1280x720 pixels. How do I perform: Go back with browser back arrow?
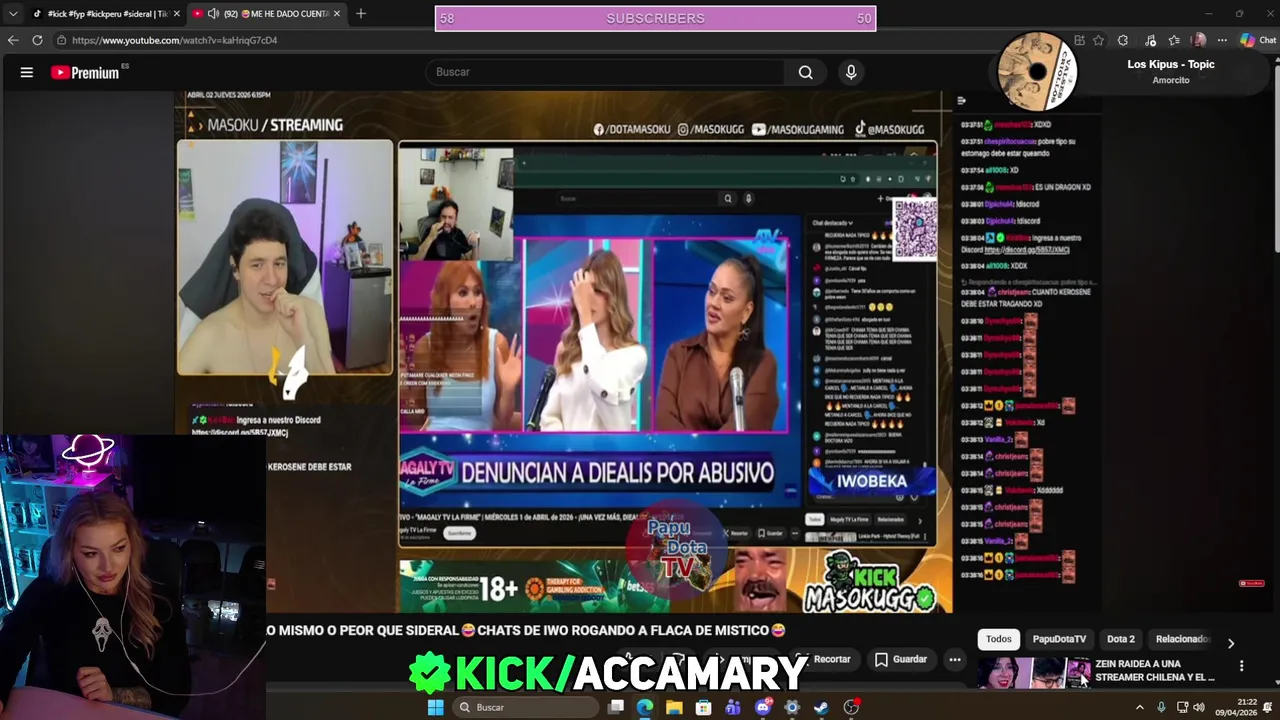pyautogui.click(x=13, y=40)
